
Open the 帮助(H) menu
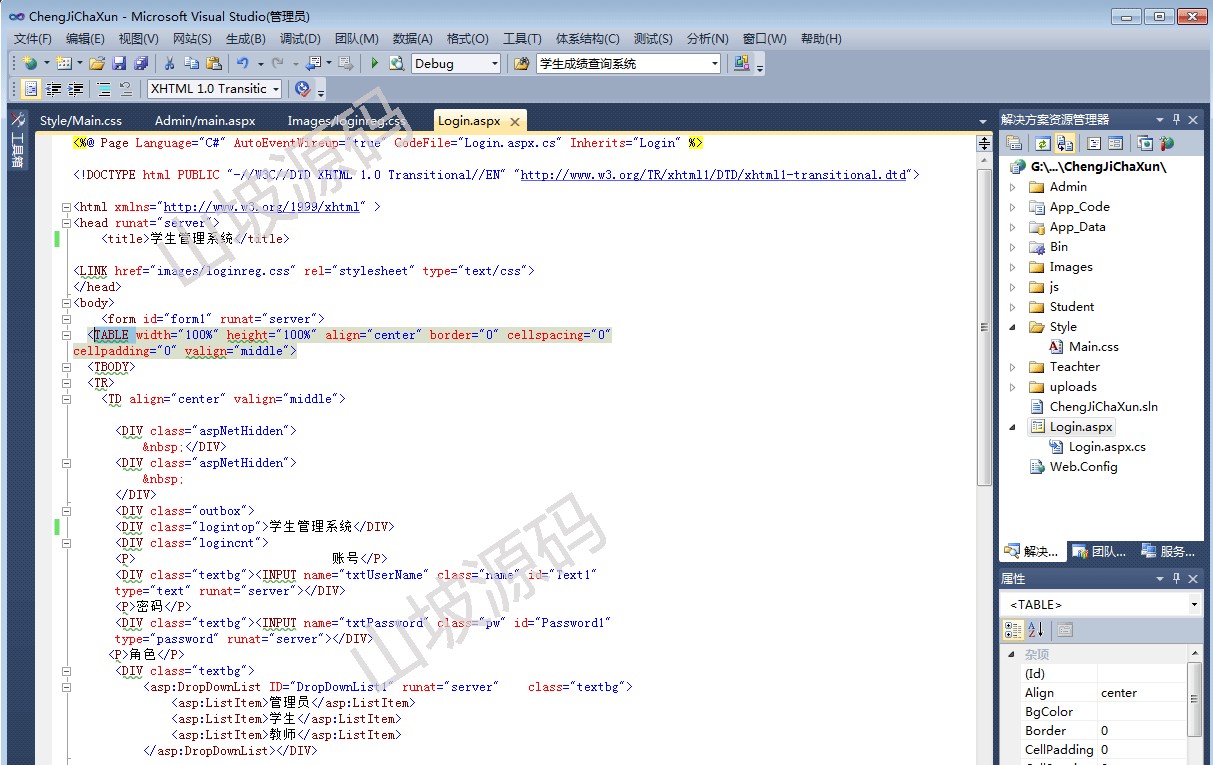821,38
